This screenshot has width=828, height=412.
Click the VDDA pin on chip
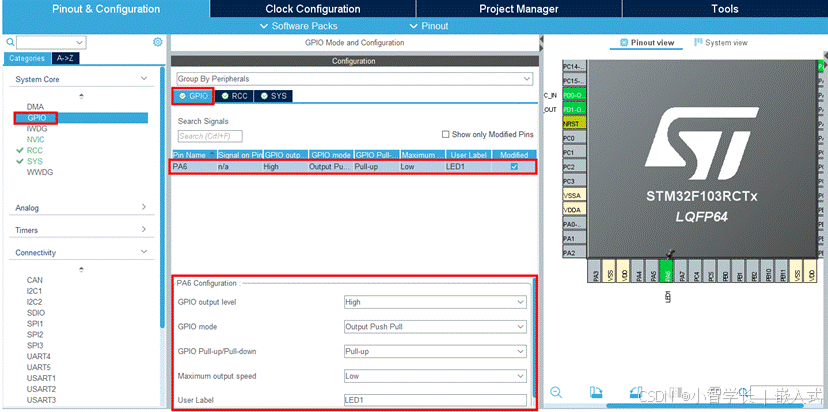pyautogui.click(x=575, y=210)
